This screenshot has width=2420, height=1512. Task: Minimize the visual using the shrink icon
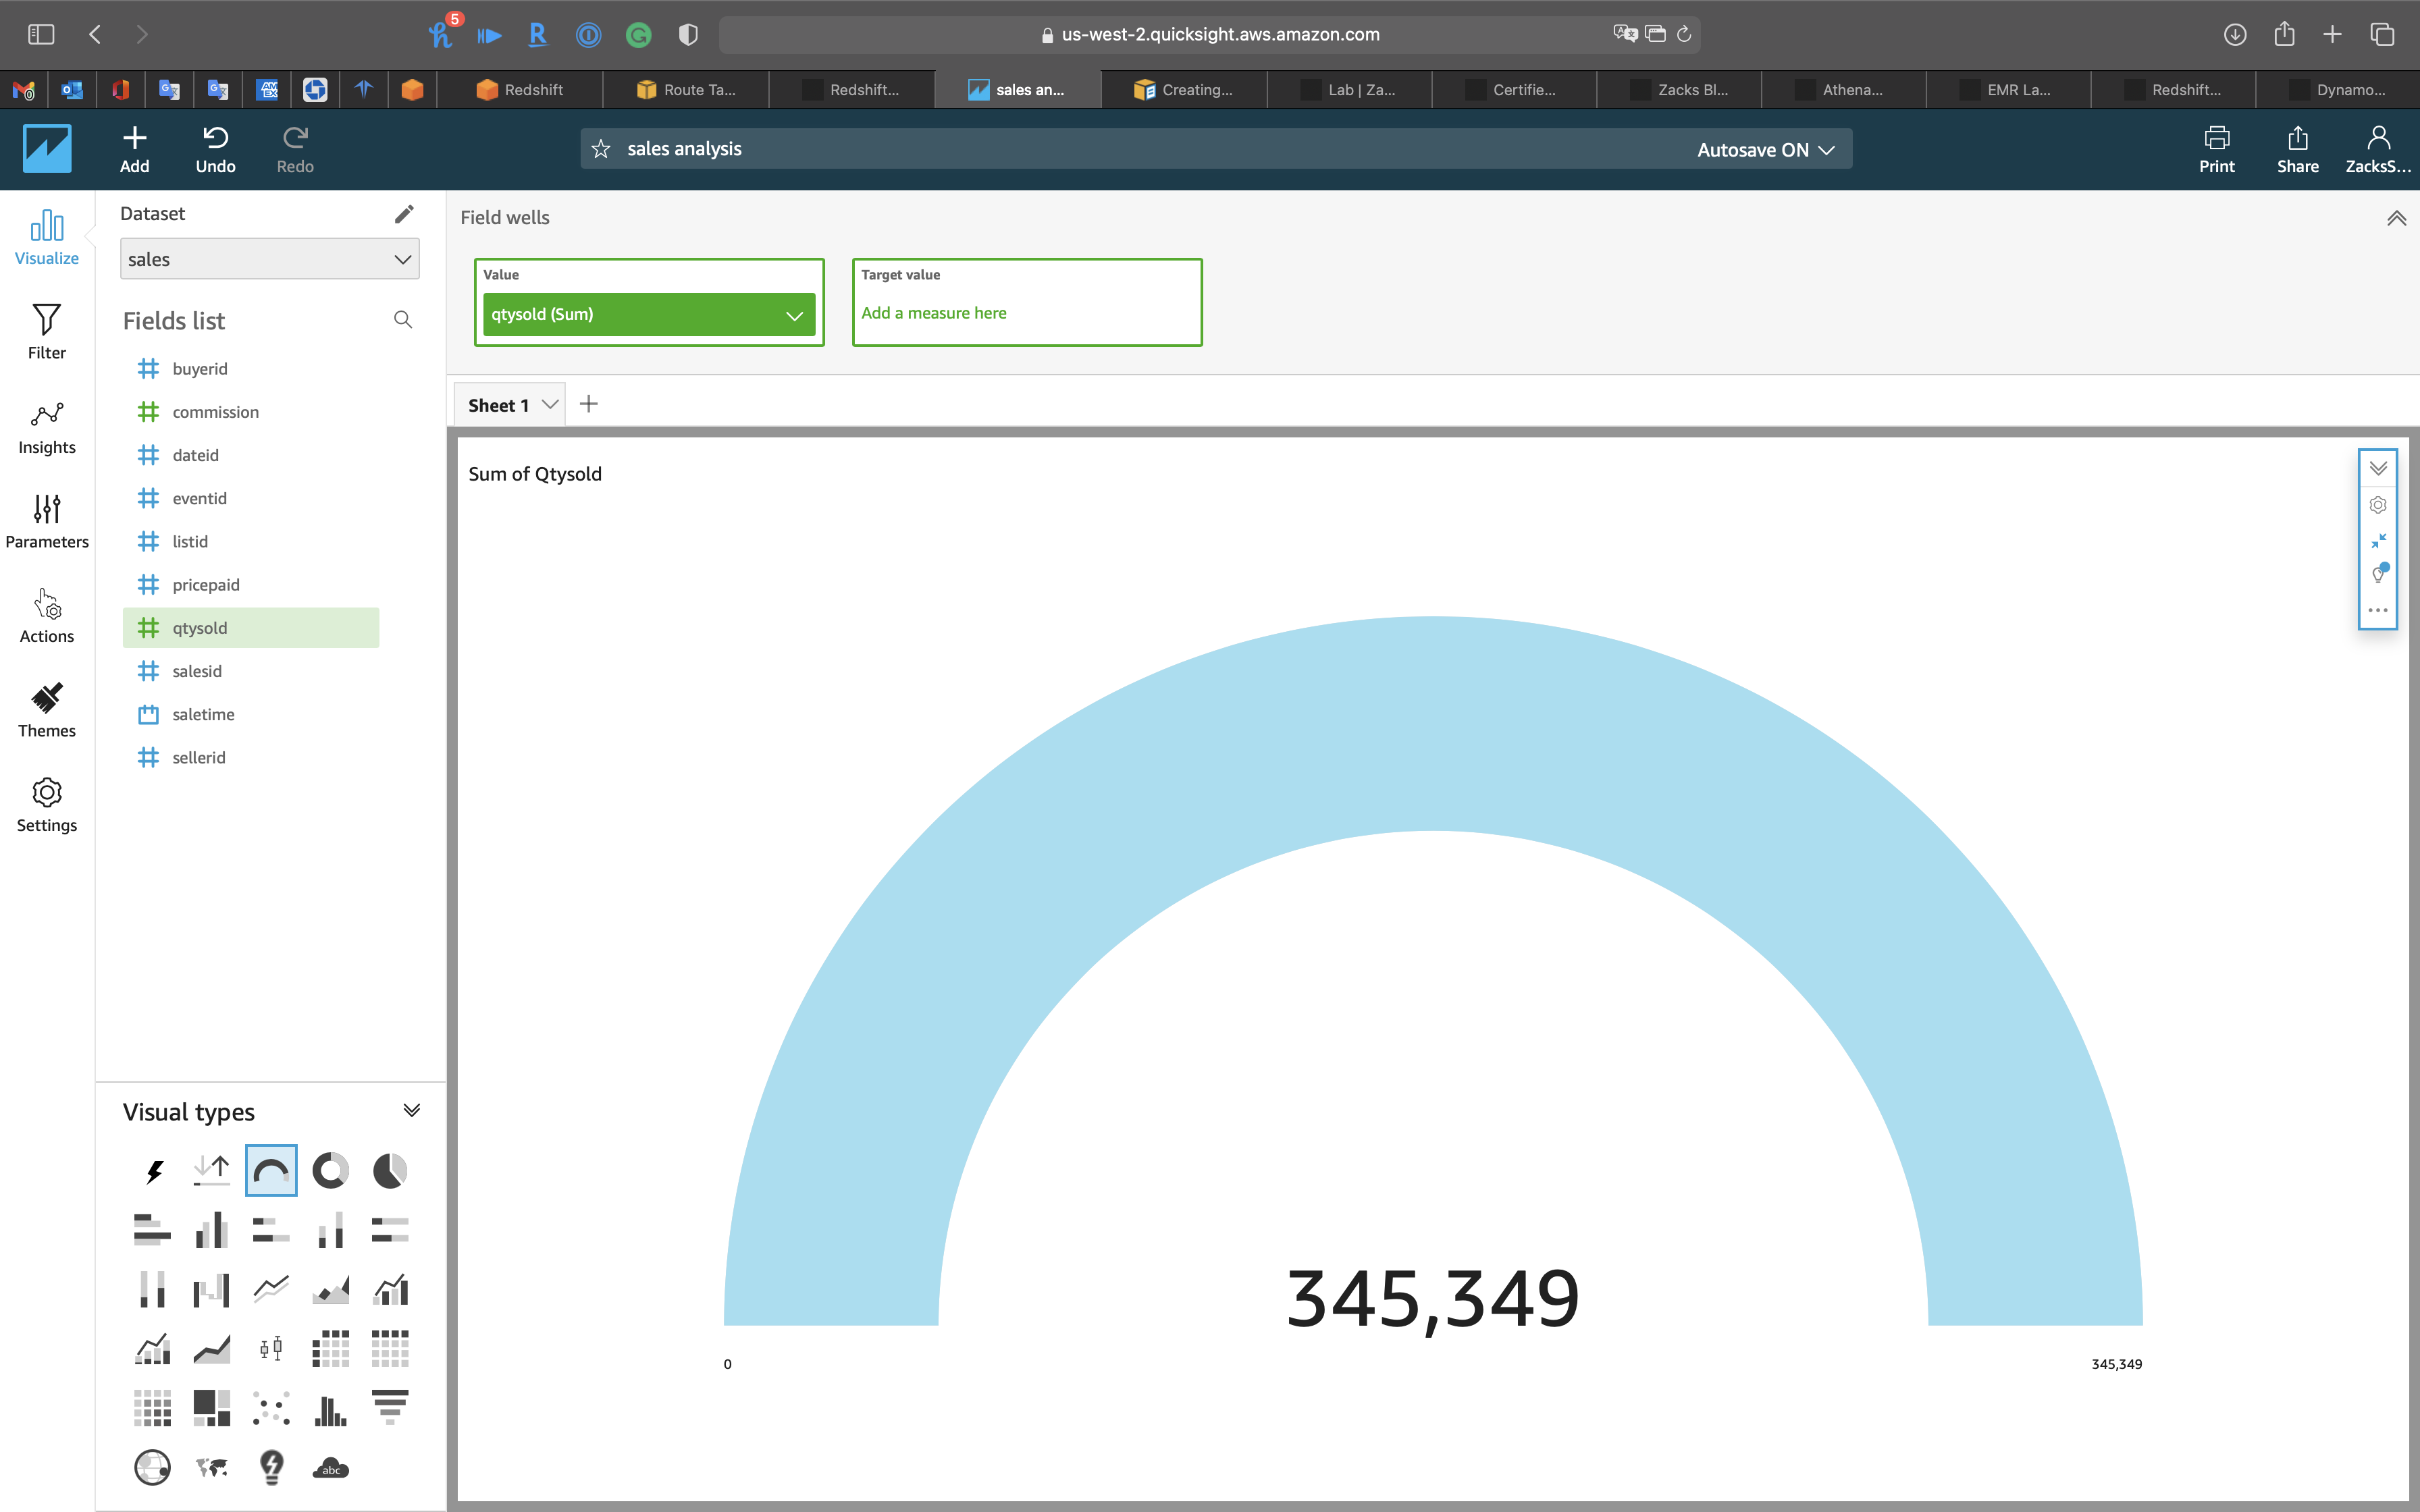[x=2378, y=540]
